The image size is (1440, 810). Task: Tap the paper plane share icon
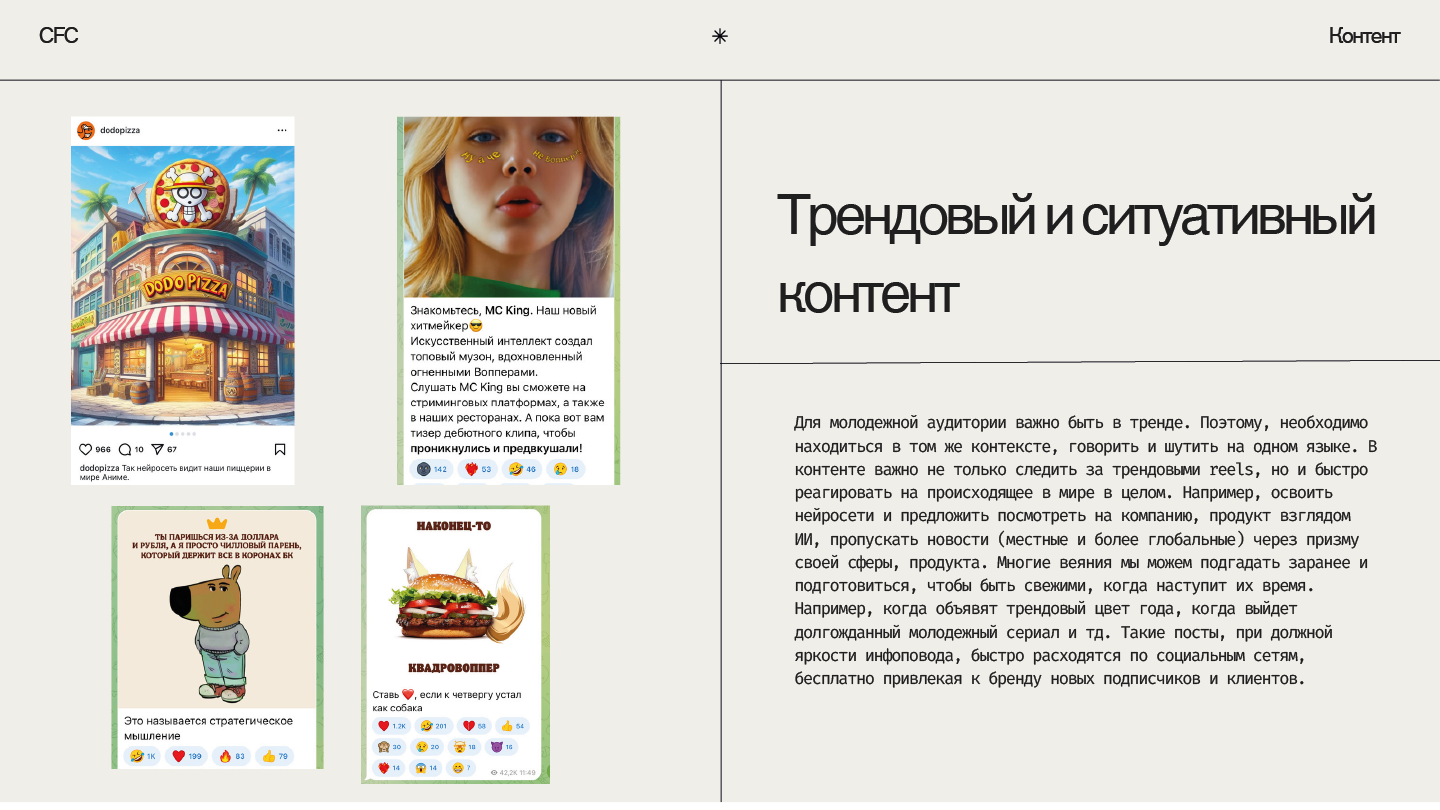click(x=157, y=450)
